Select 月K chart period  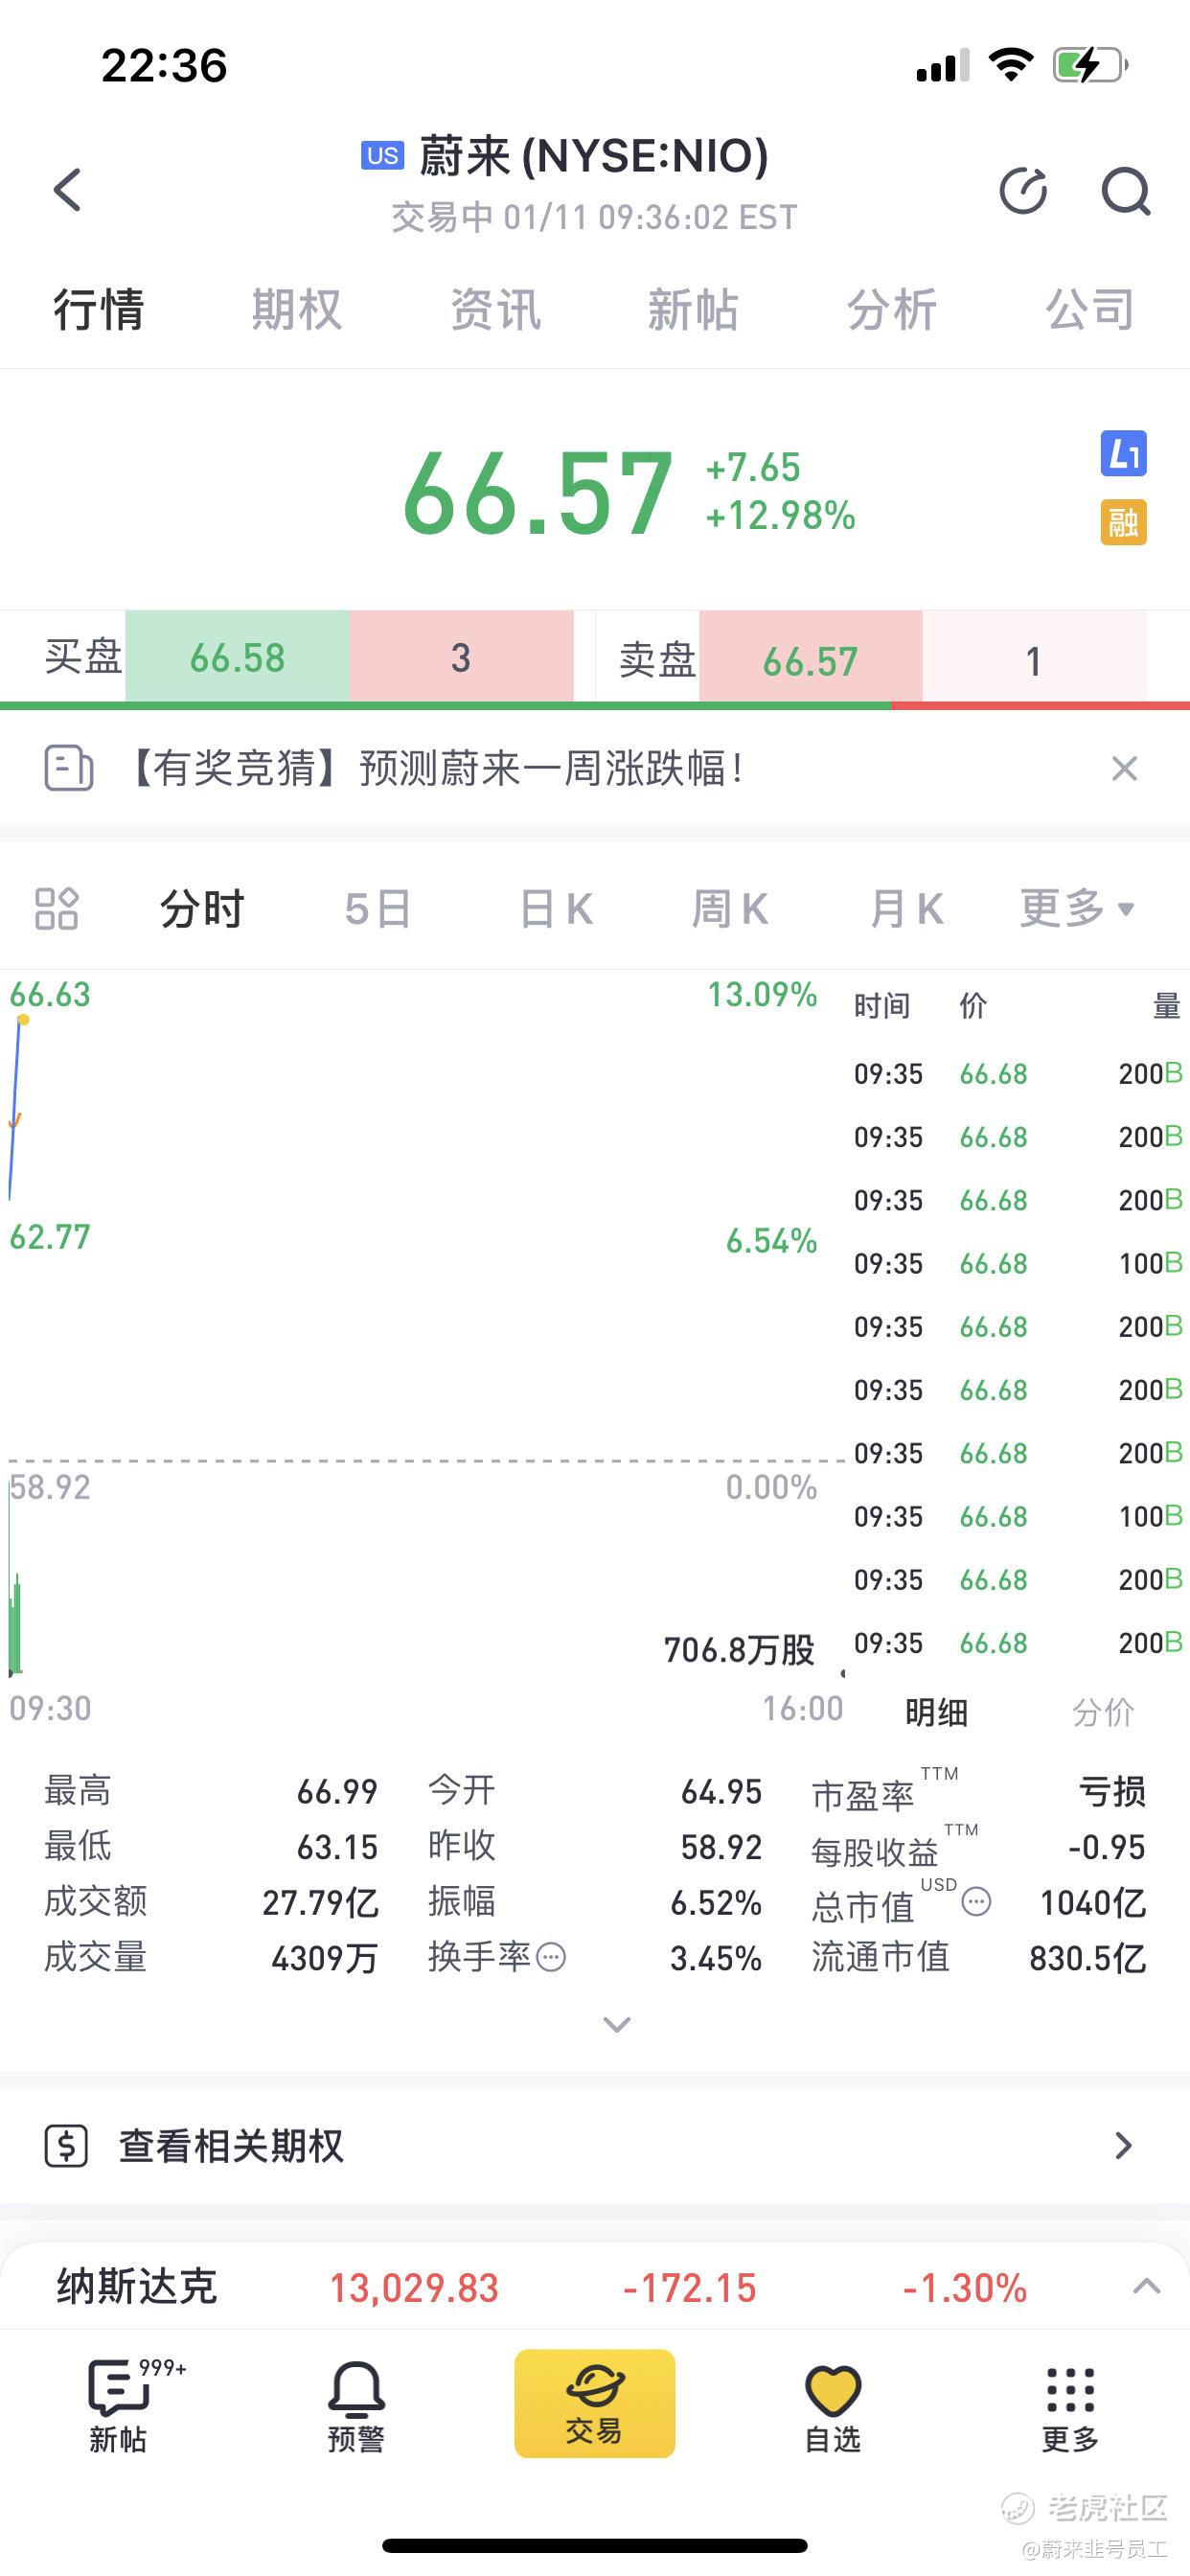(x=907, y=908)
